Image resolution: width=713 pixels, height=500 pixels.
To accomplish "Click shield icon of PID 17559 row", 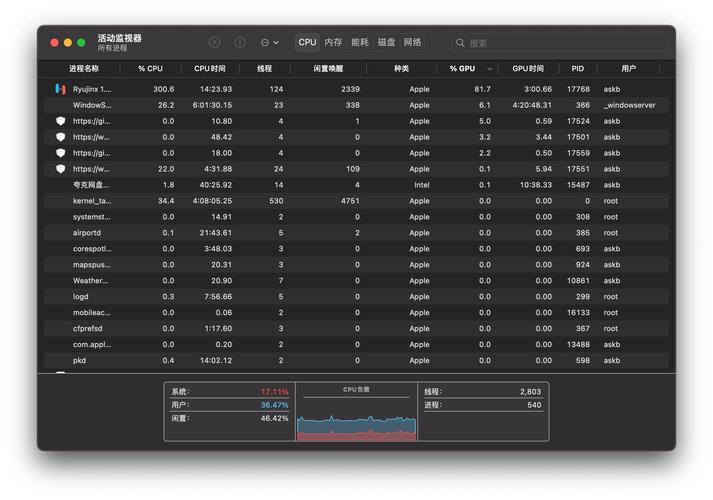I will pos(60,153).
